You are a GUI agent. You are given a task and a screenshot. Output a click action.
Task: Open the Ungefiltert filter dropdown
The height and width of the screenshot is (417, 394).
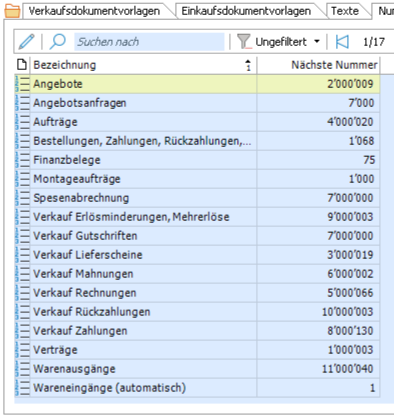tap(287, 42)
